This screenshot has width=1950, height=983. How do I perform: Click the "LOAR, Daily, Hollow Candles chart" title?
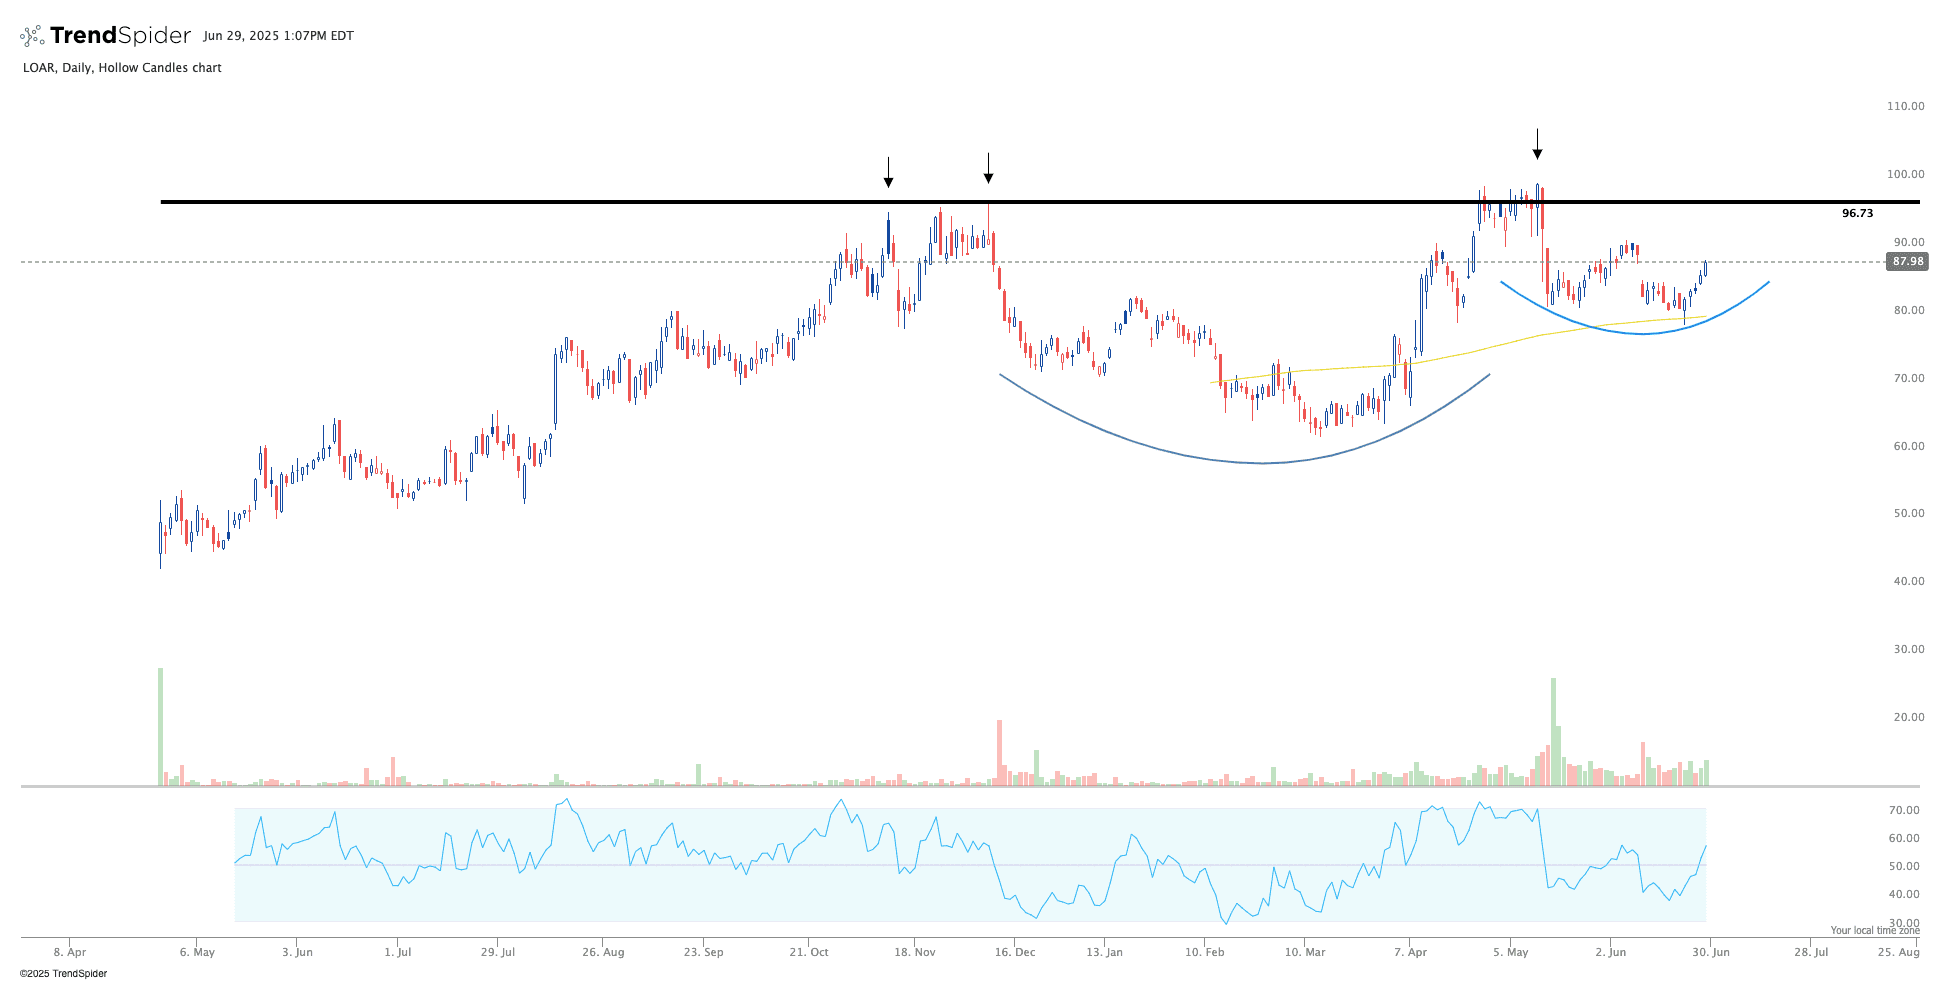(x=122, y=68)
